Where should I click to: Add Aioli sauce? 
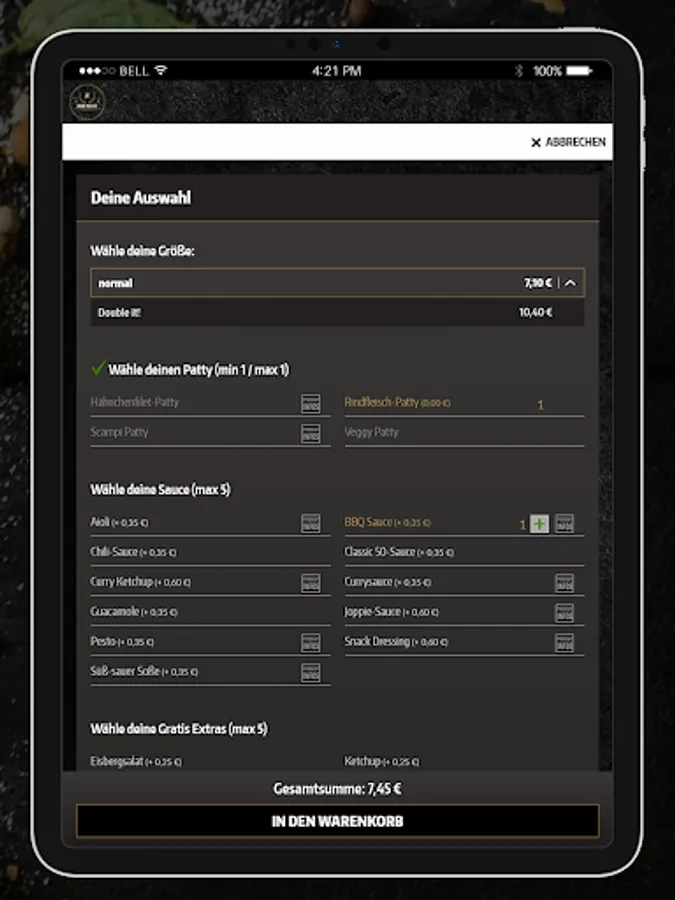(119, 522)
